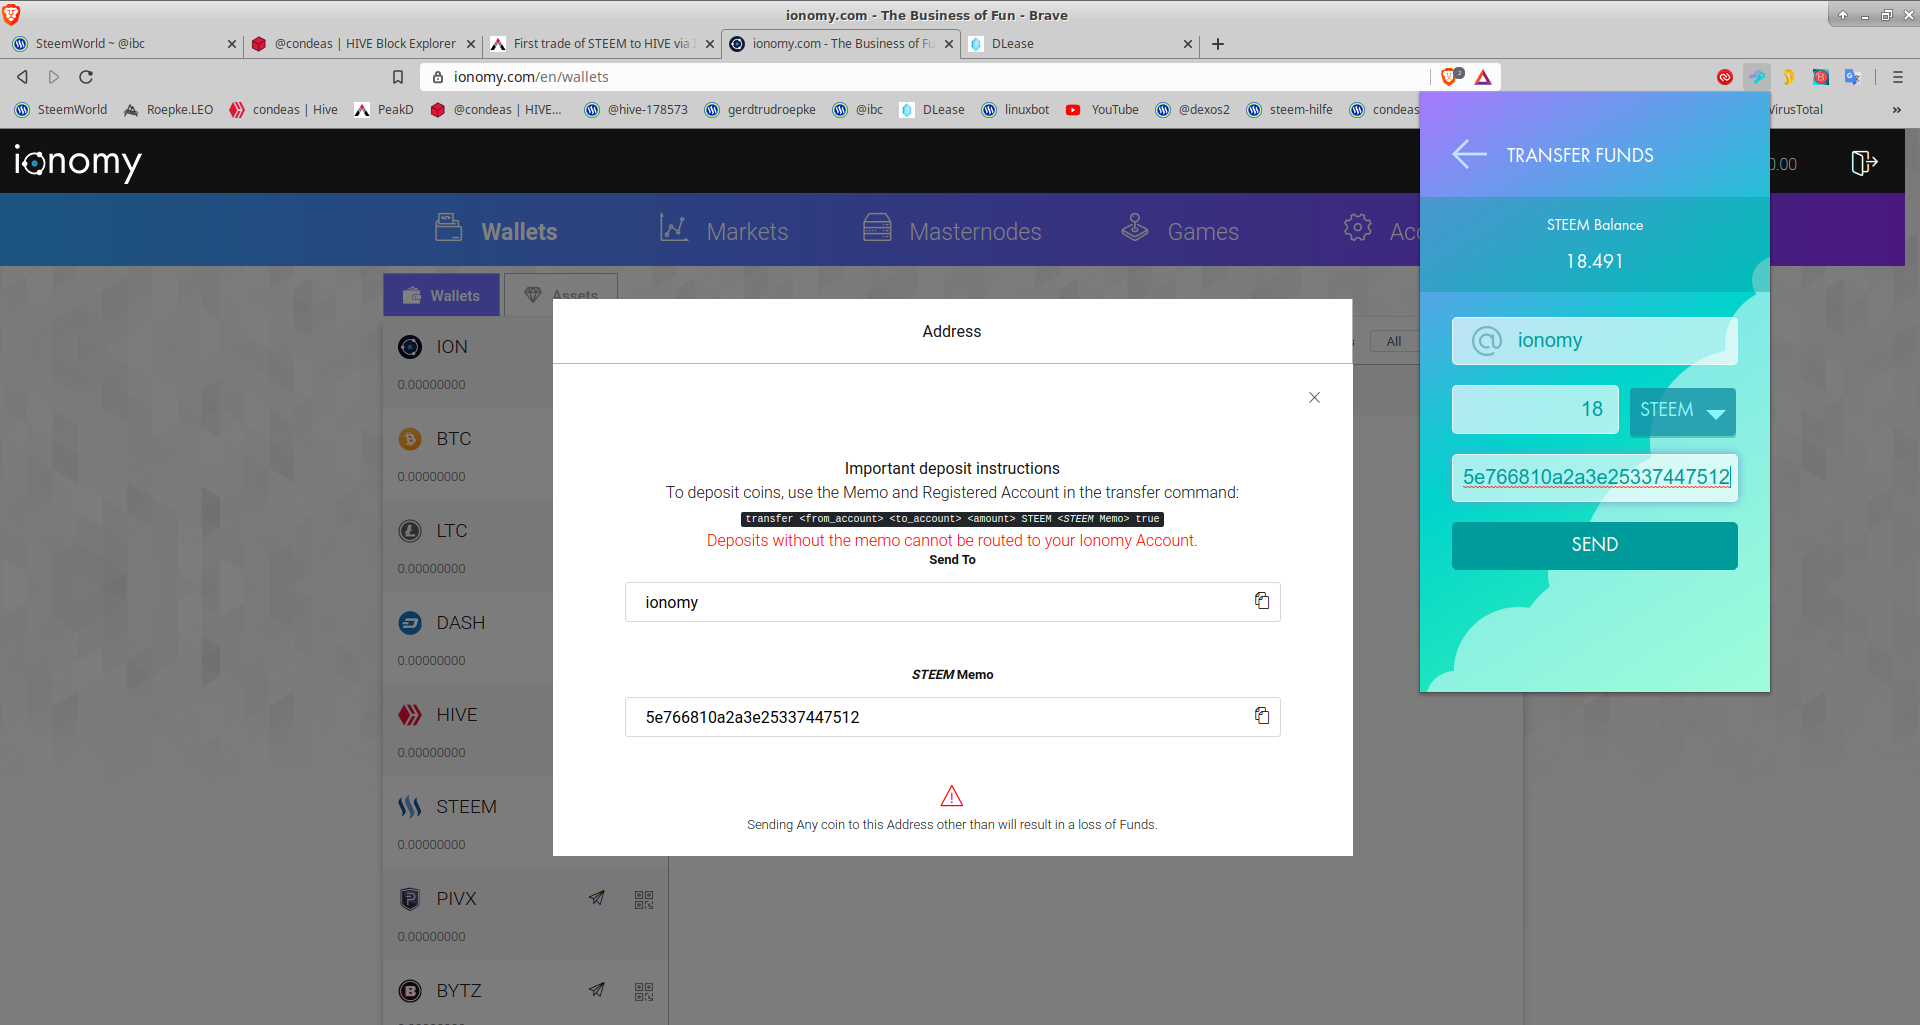The width and height of the screenshot is (1920, 1025).
Task: Select the ION wallet row
Action: [x=468, y=363]
